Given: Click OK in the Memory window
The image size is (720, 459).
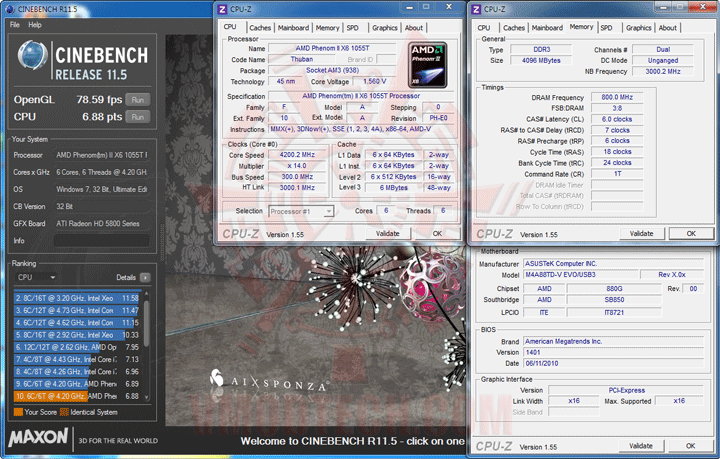Looking at the screenshot, I should pyautogui.click(x=691, y=234).
